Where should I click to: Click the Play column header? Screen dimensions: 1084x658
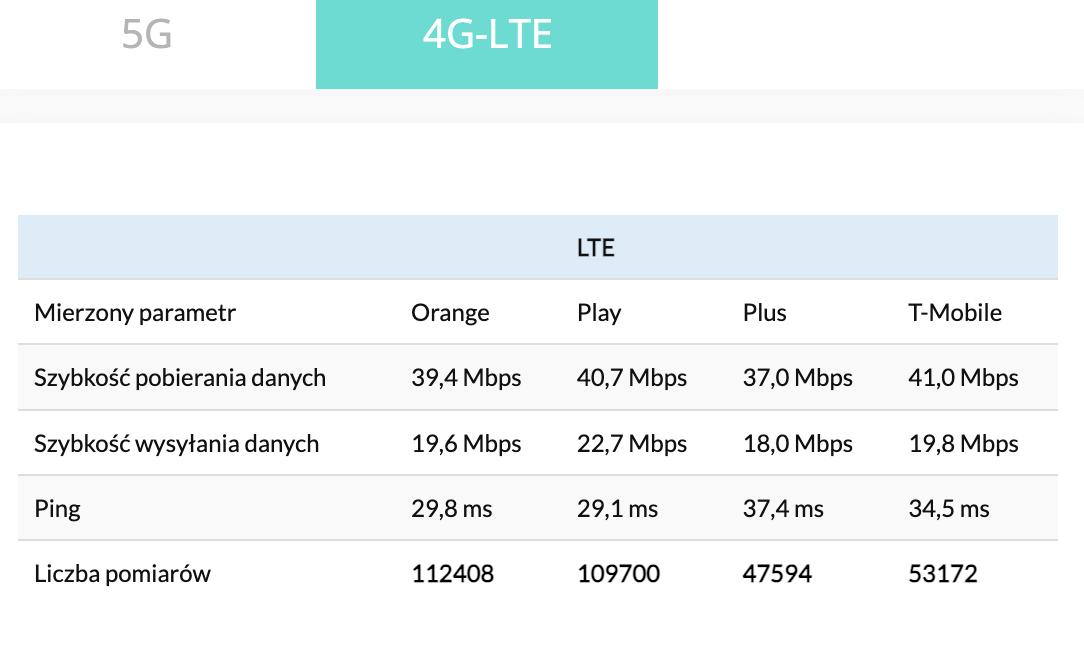pyautogui.click(x=599, y=313)
